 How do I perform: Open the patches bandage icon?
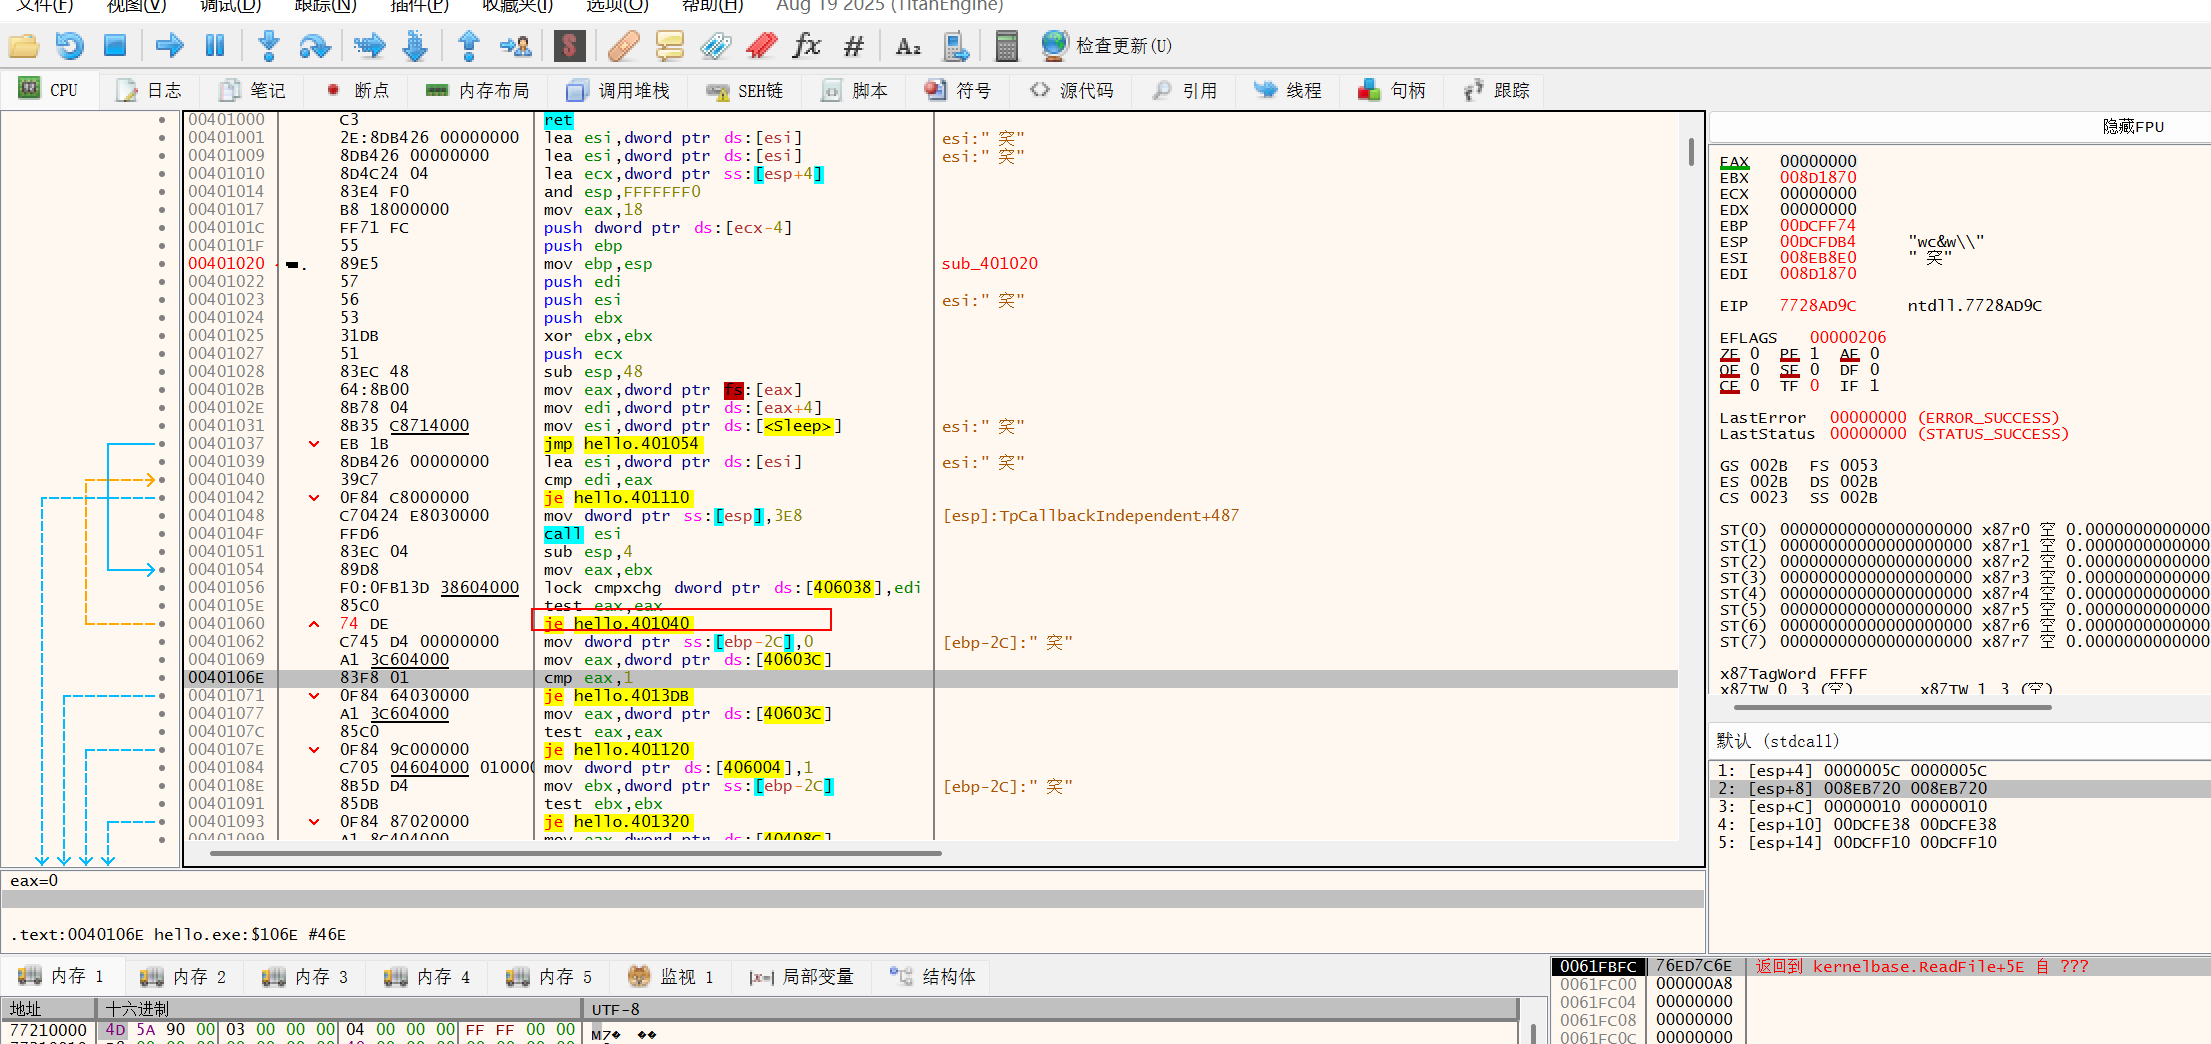click(623, 46)
